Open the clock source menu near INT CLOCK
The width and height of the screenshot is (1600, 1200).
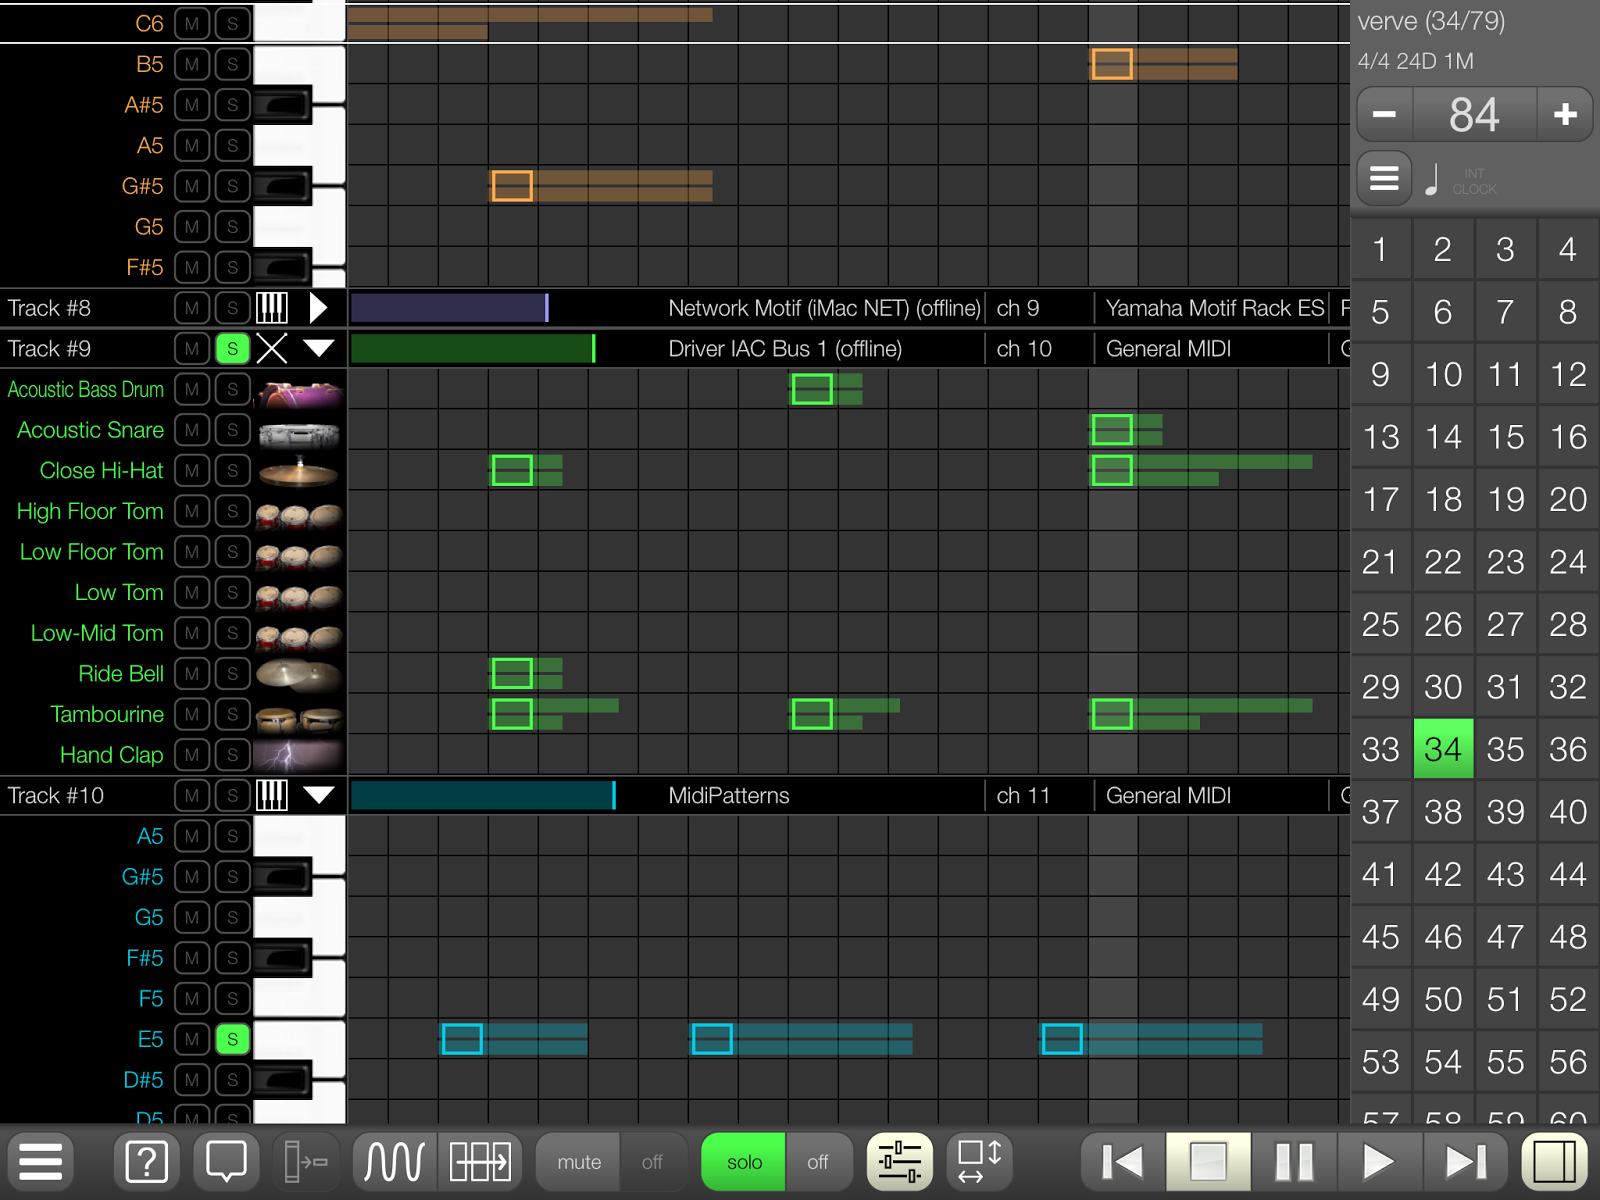(1383, 178)
